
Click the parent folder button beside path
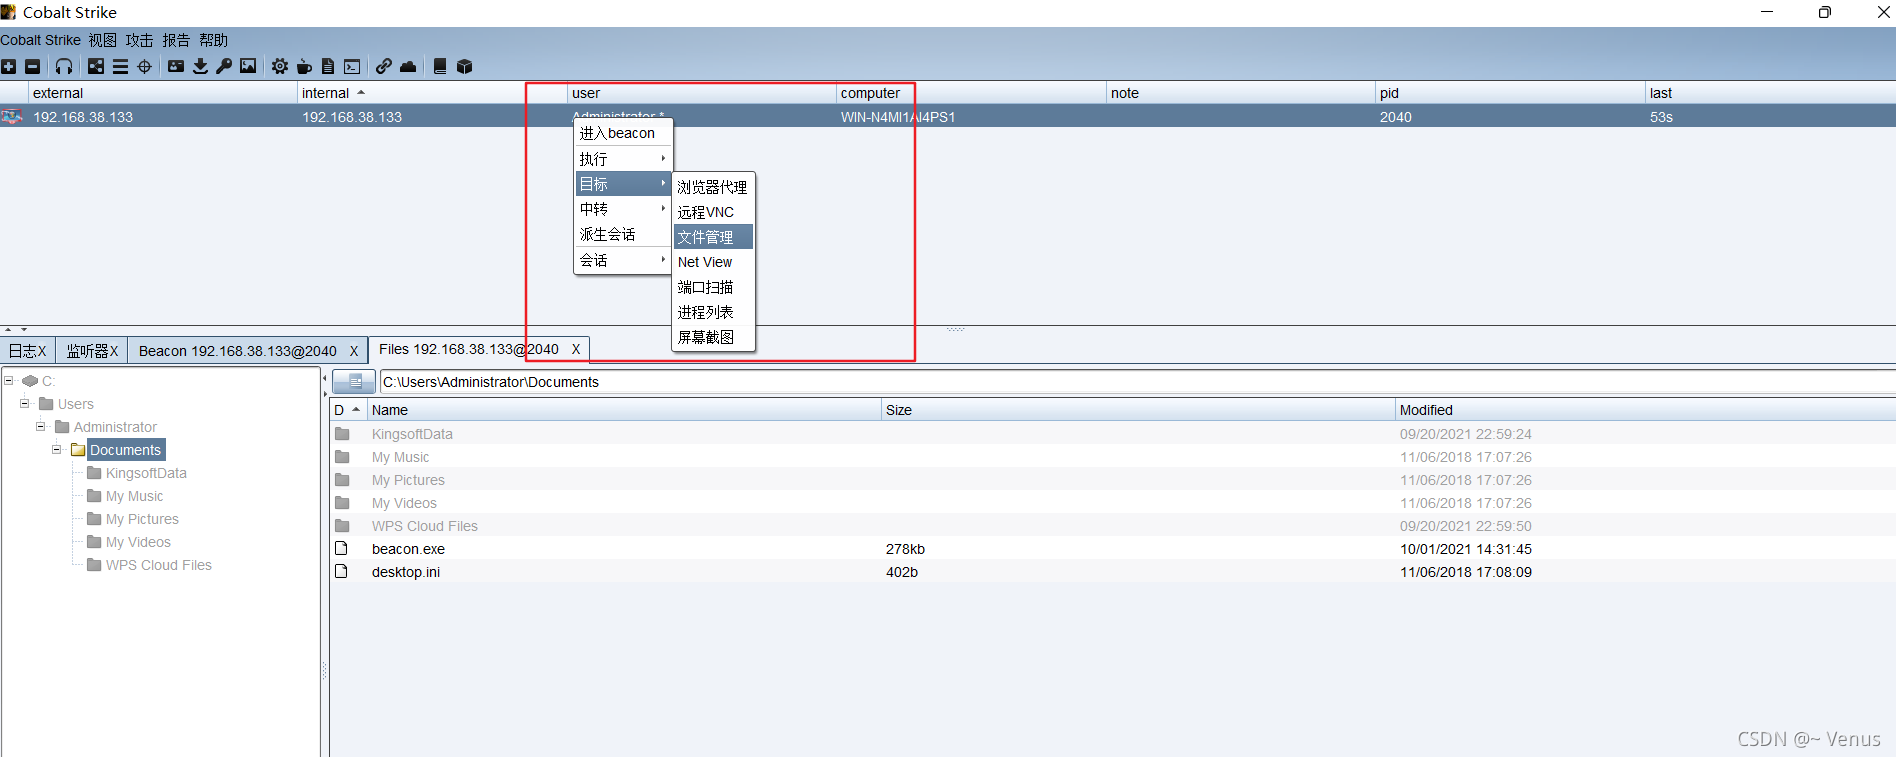(x=354, y=381)
